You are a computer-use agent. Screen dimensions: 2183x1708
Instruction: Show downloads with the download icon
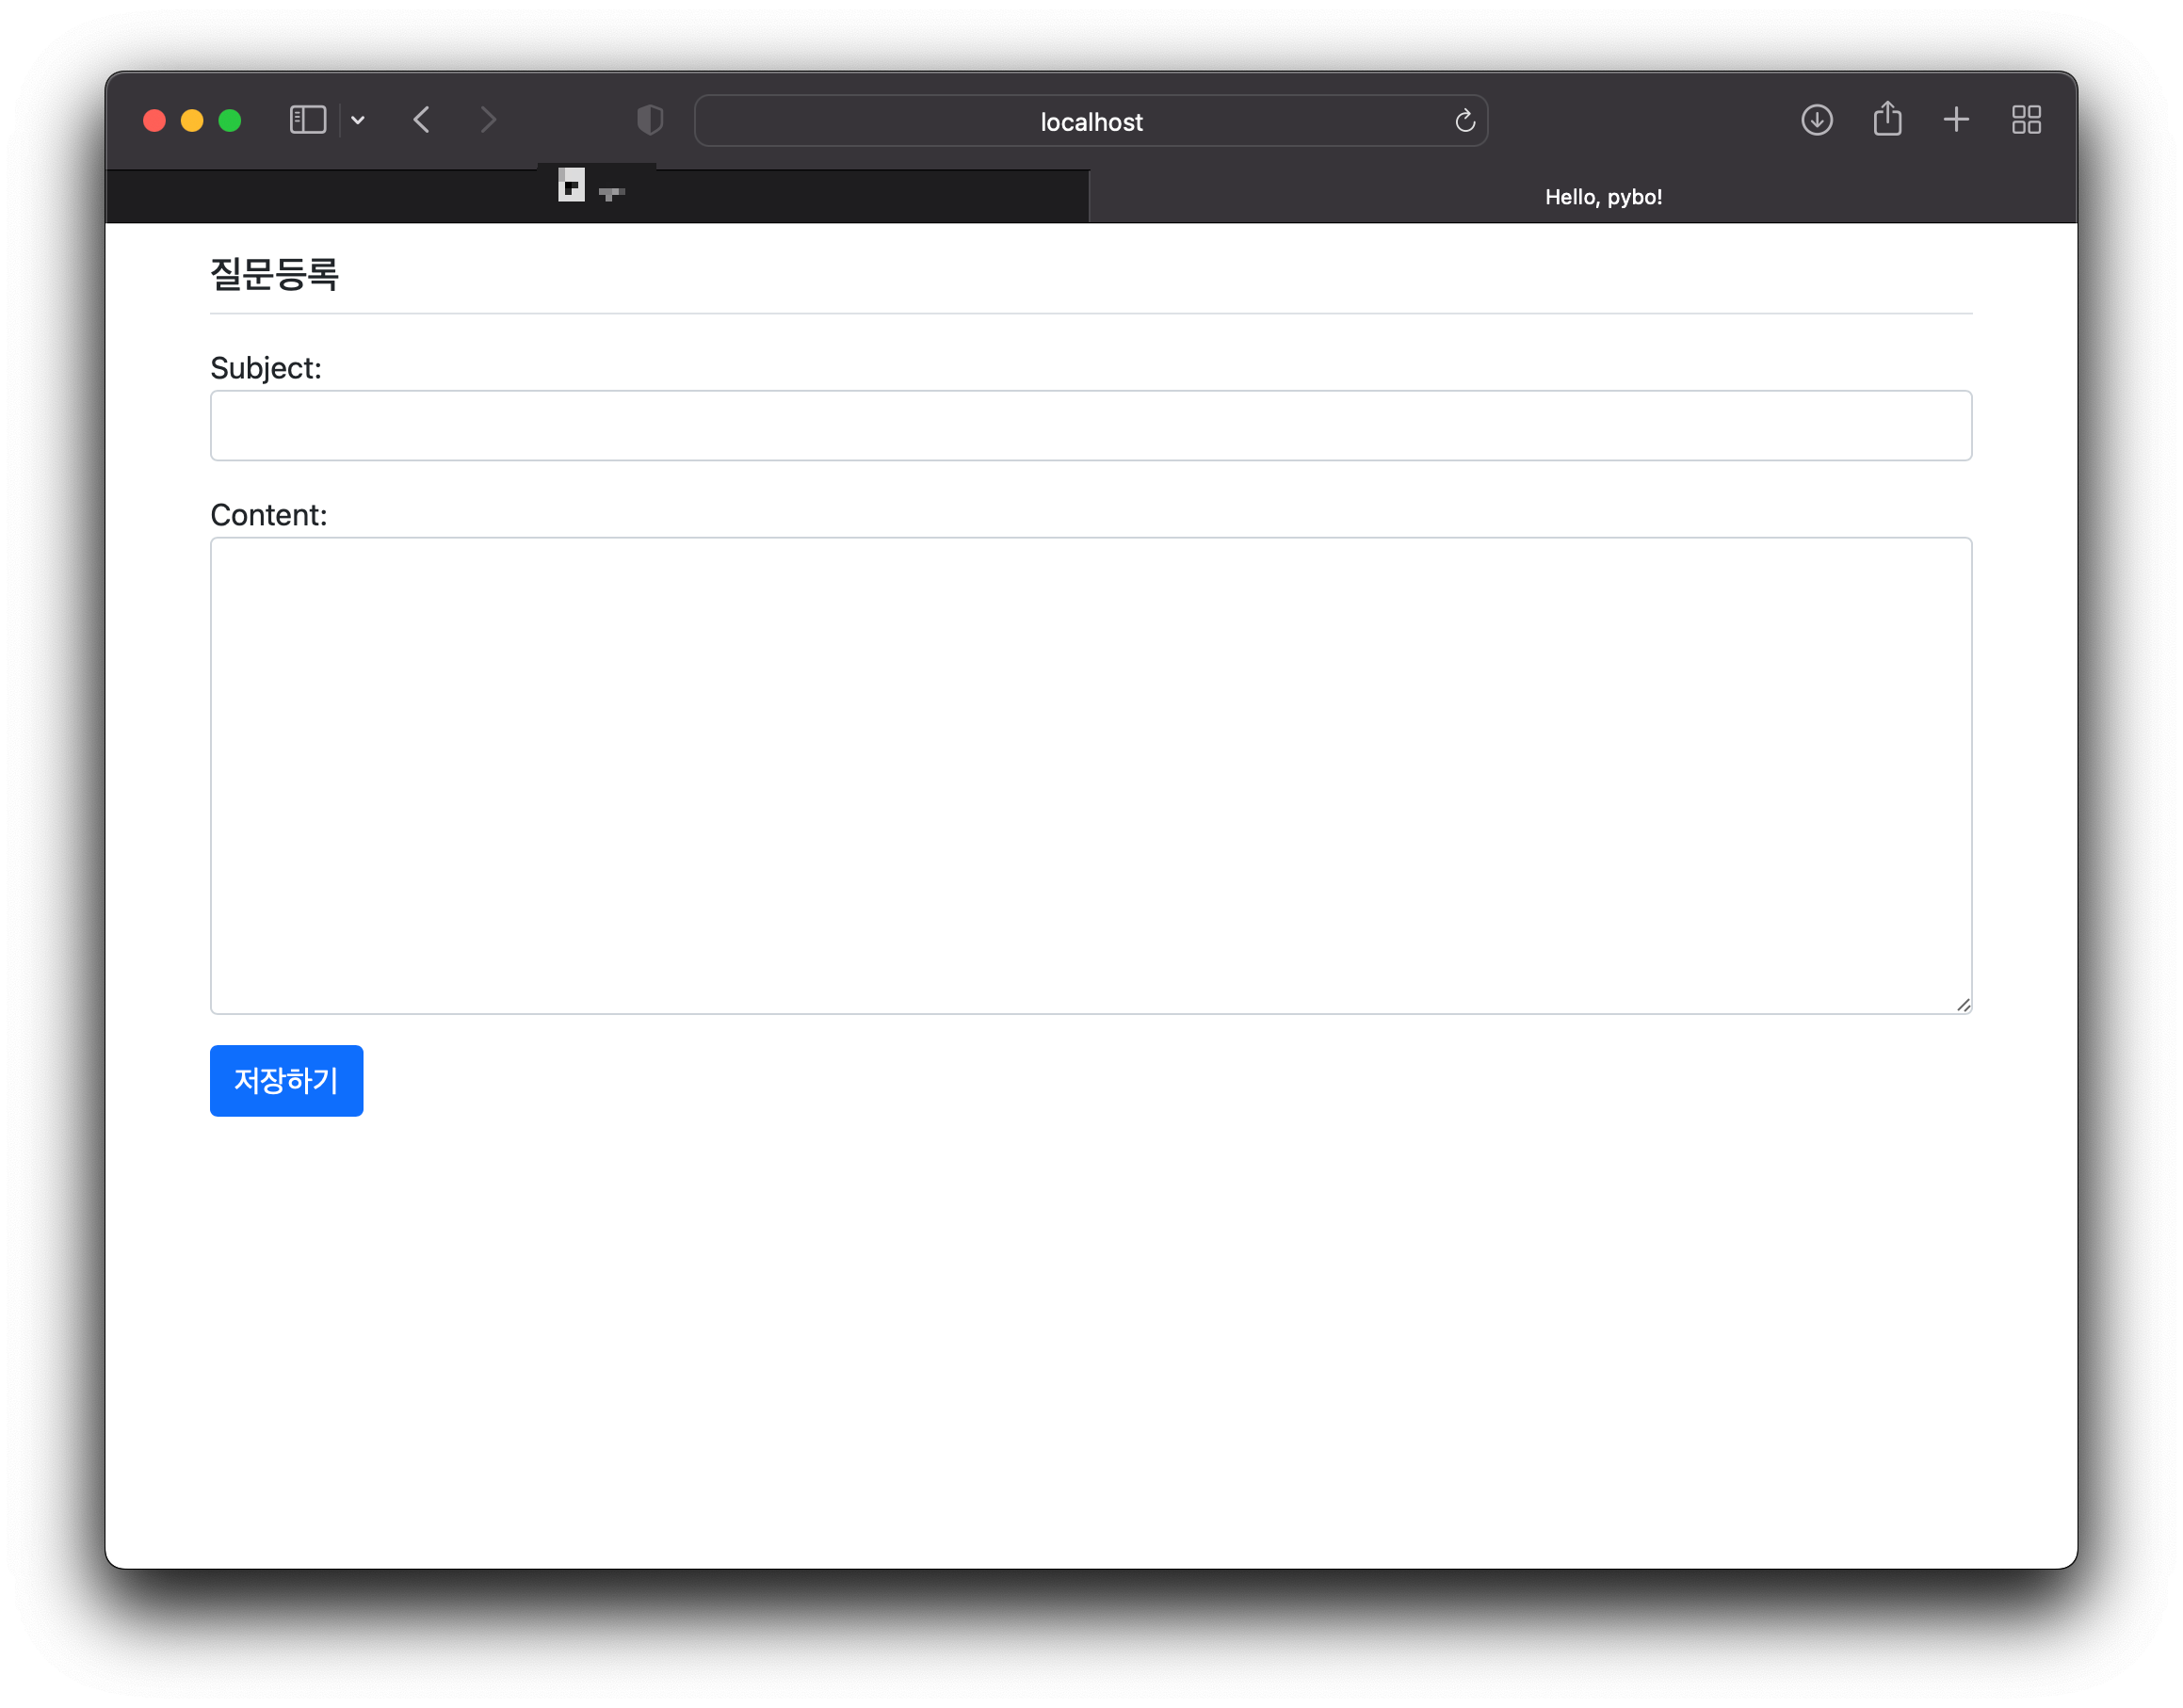pyautogui.click(x=1816, y=120)
